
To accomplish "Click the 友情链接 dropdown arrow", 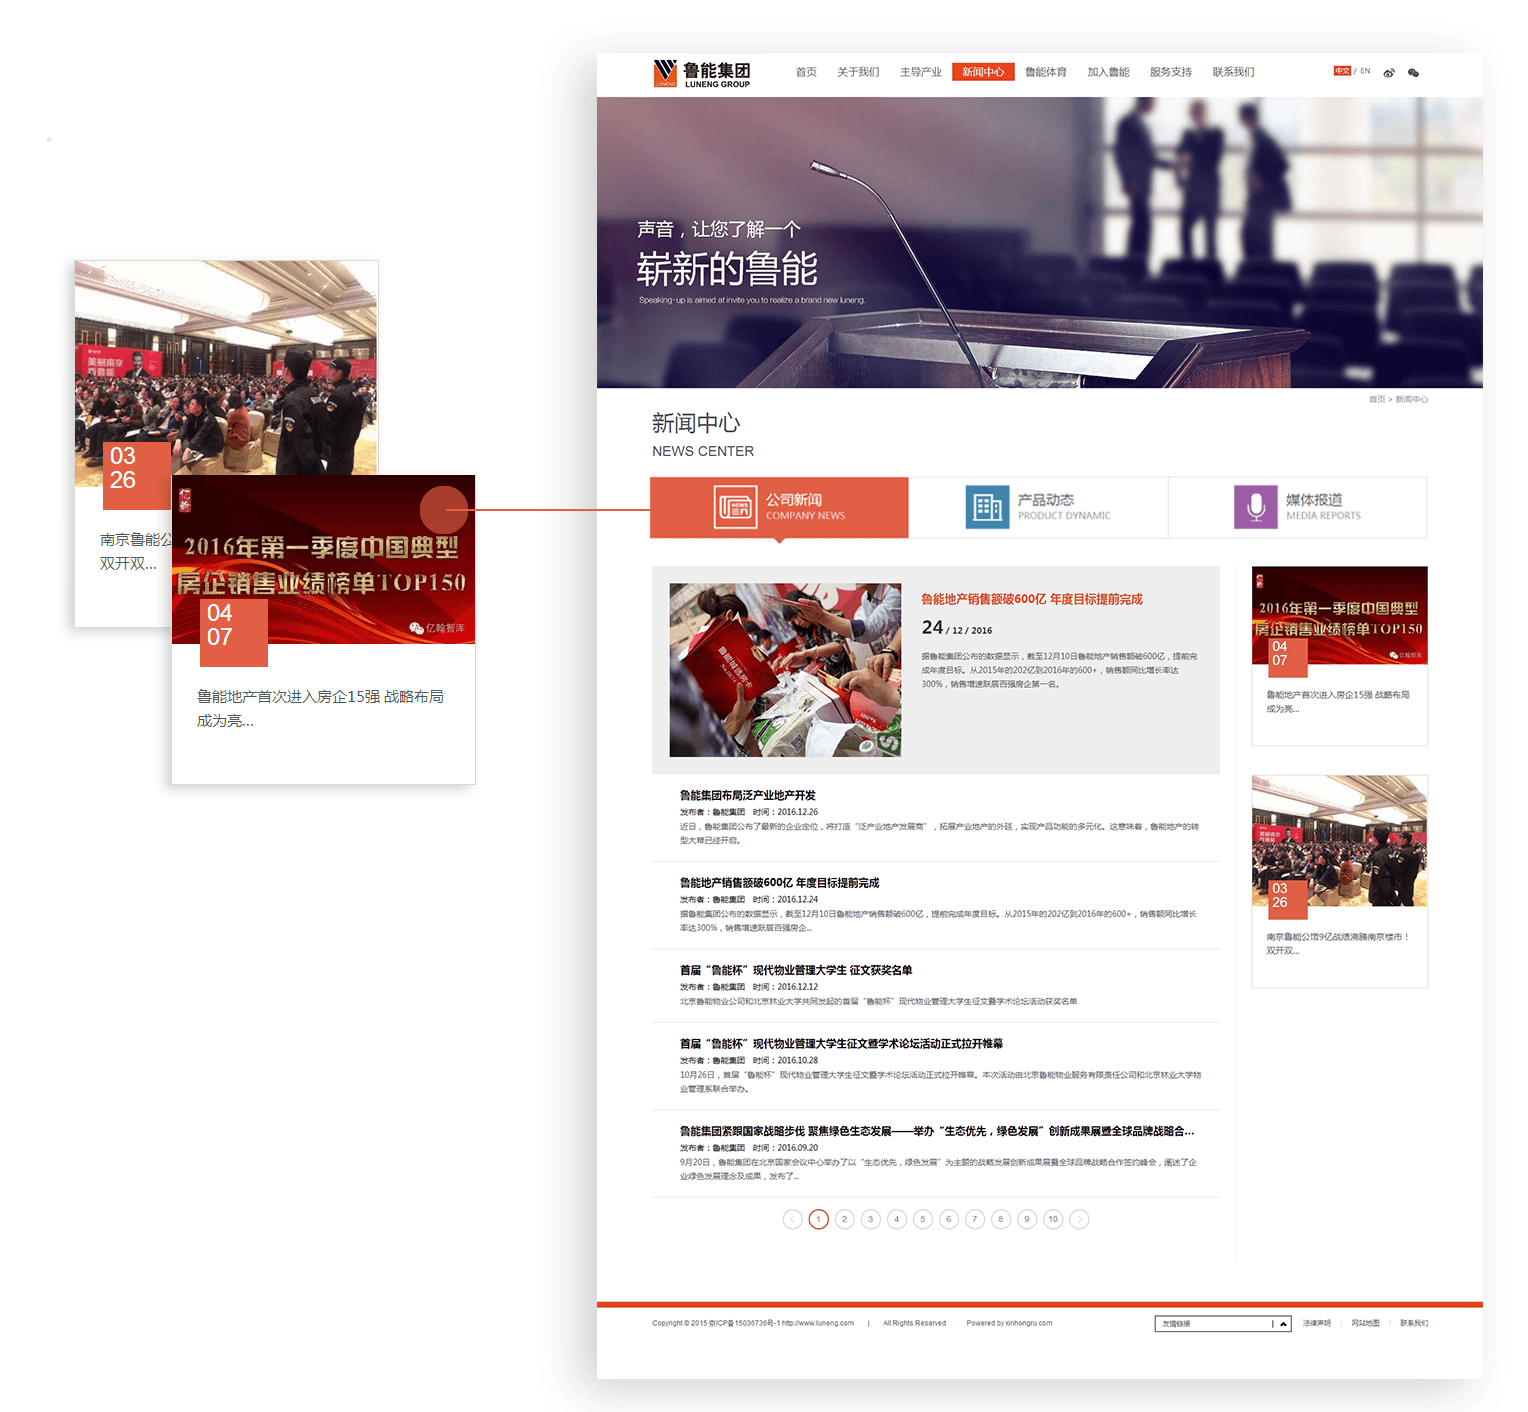I will coord(1283,1324).
